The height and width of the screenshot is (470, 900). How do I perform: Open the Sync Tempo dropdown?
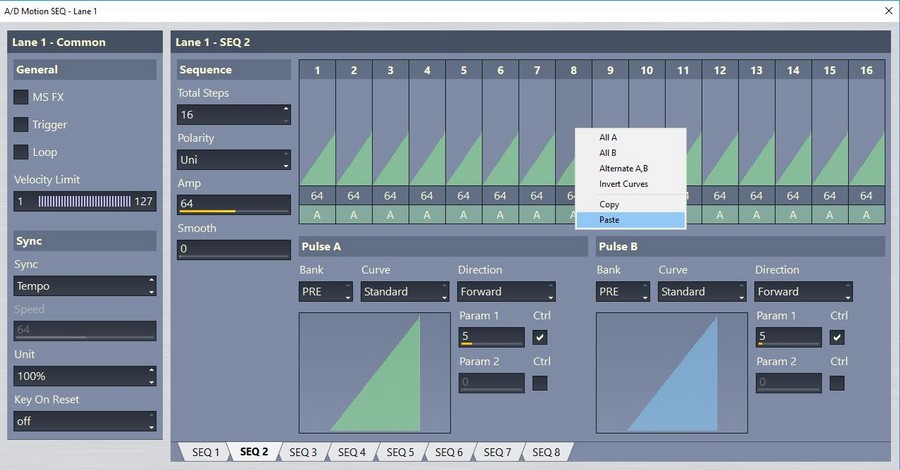[x=85, y=286]
